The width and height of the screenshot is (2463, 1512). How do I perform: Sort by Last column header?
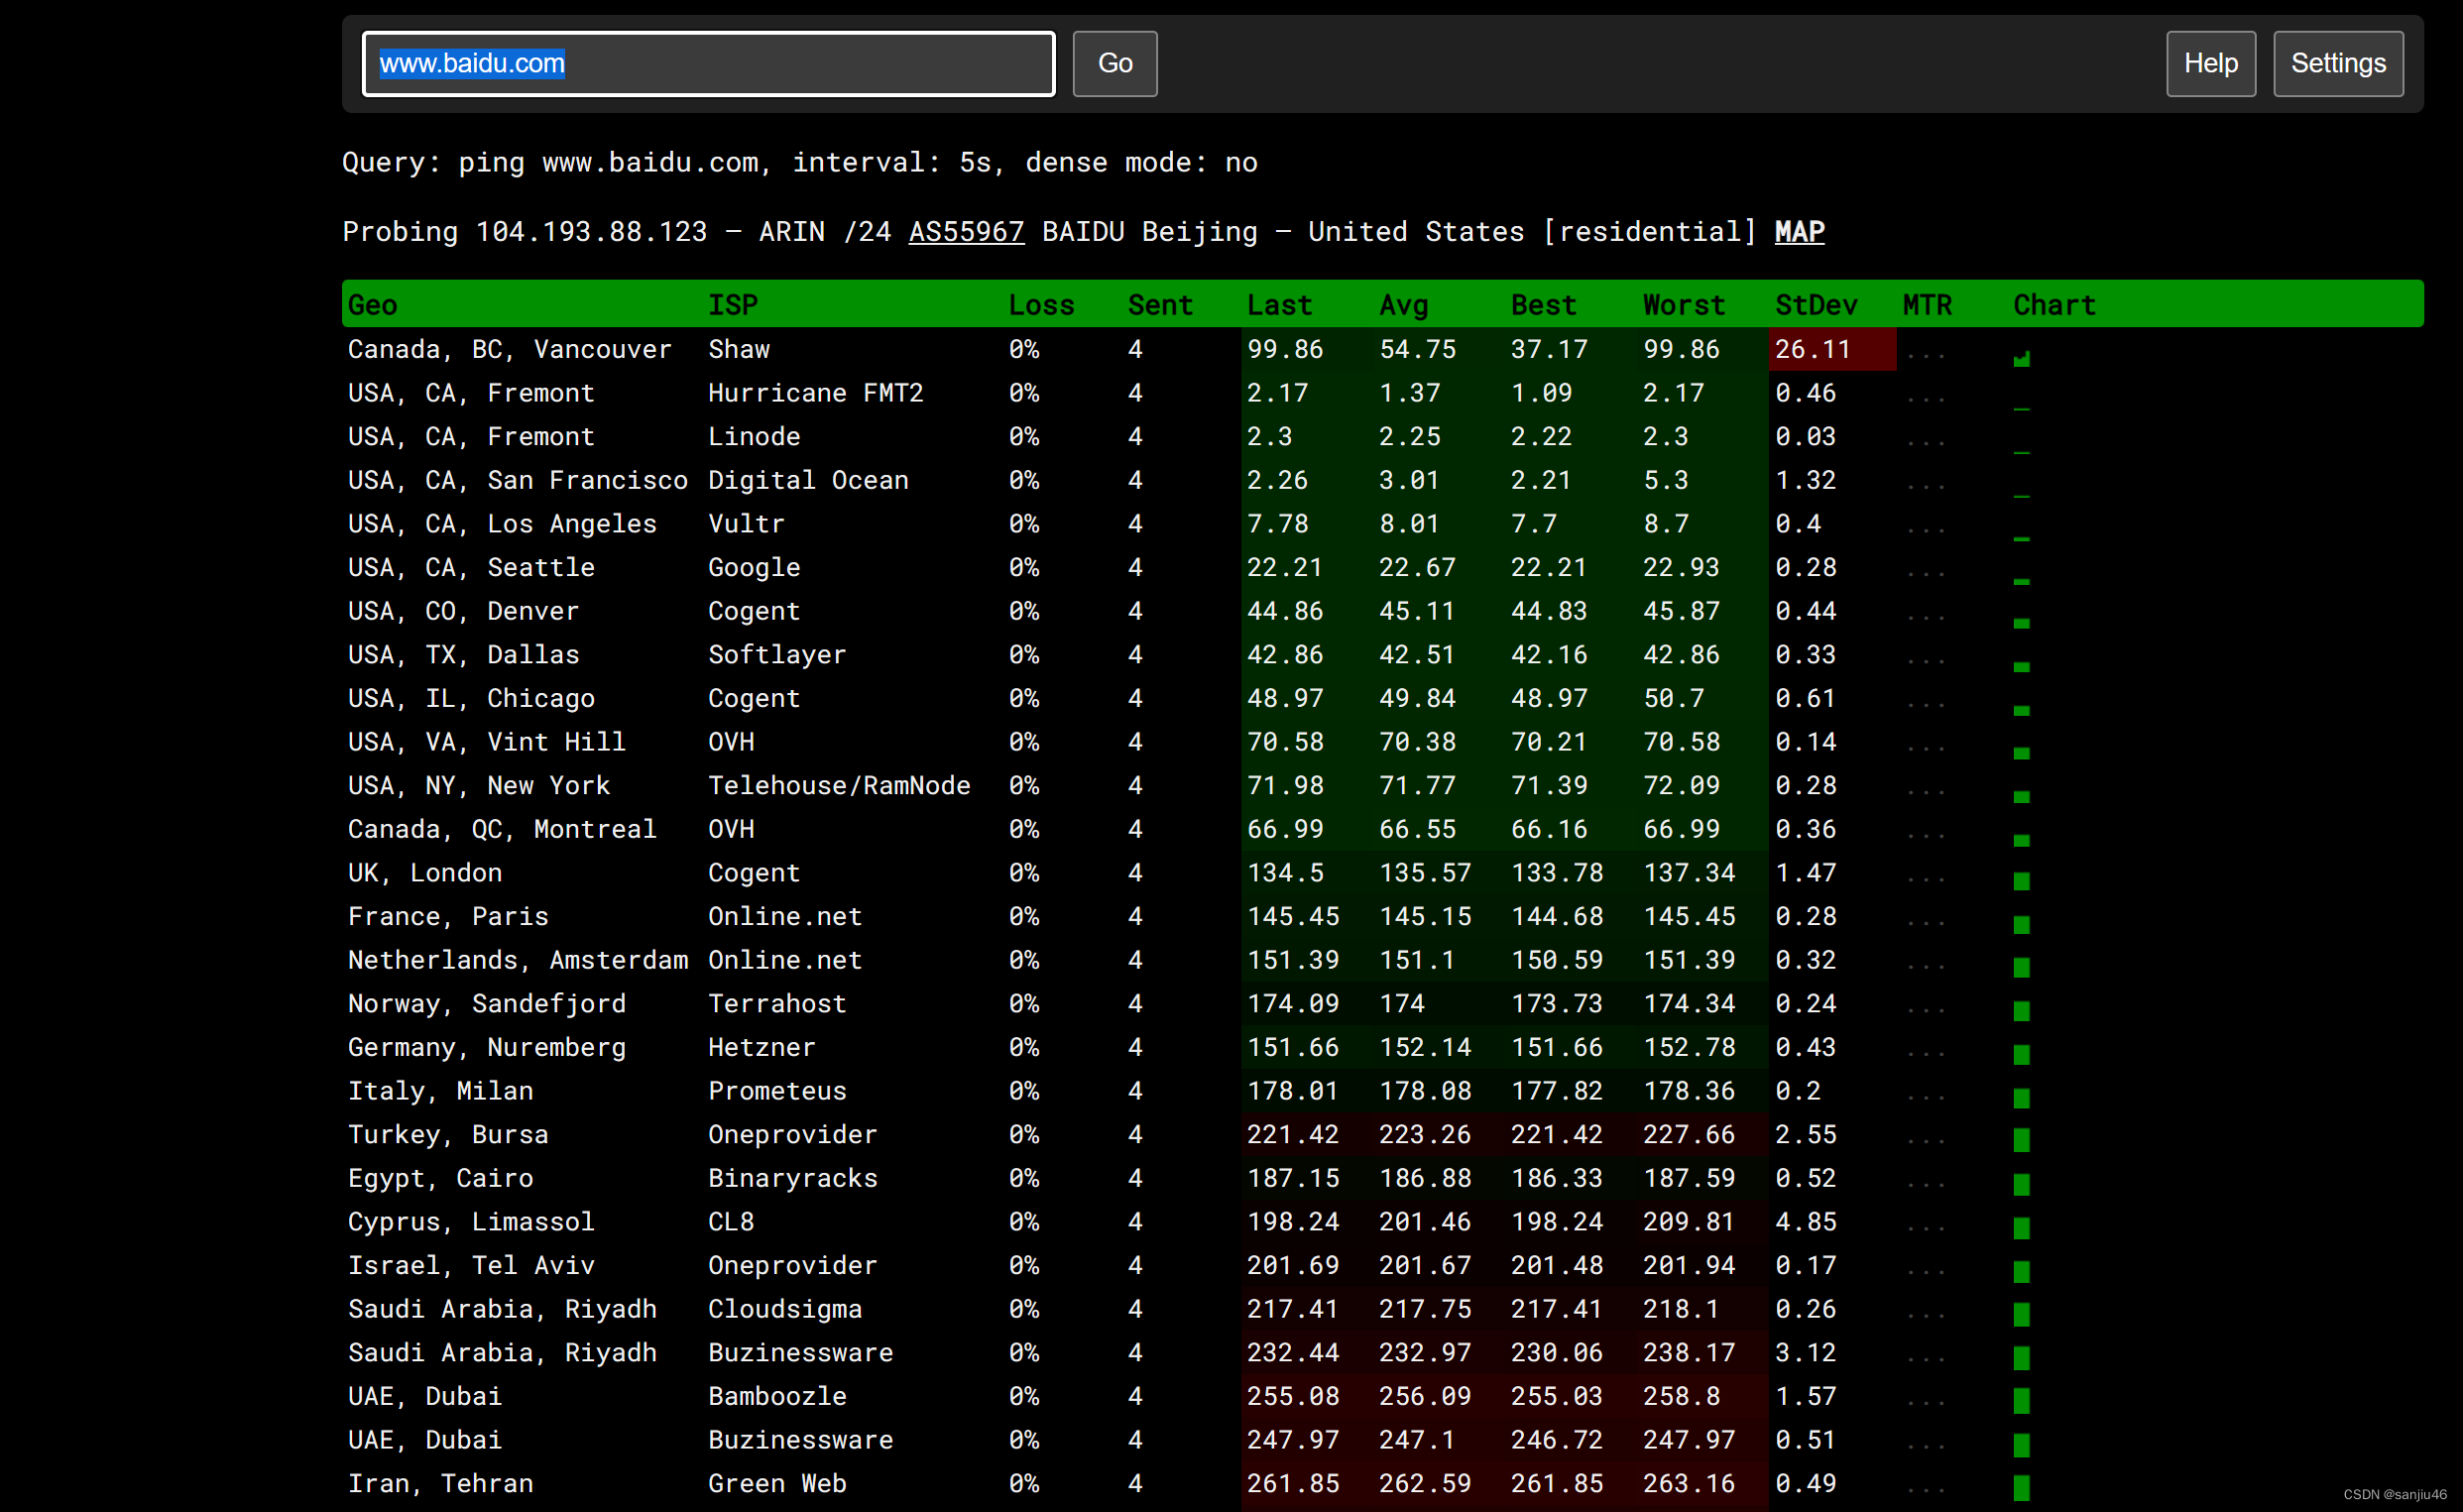point(1279,305)
